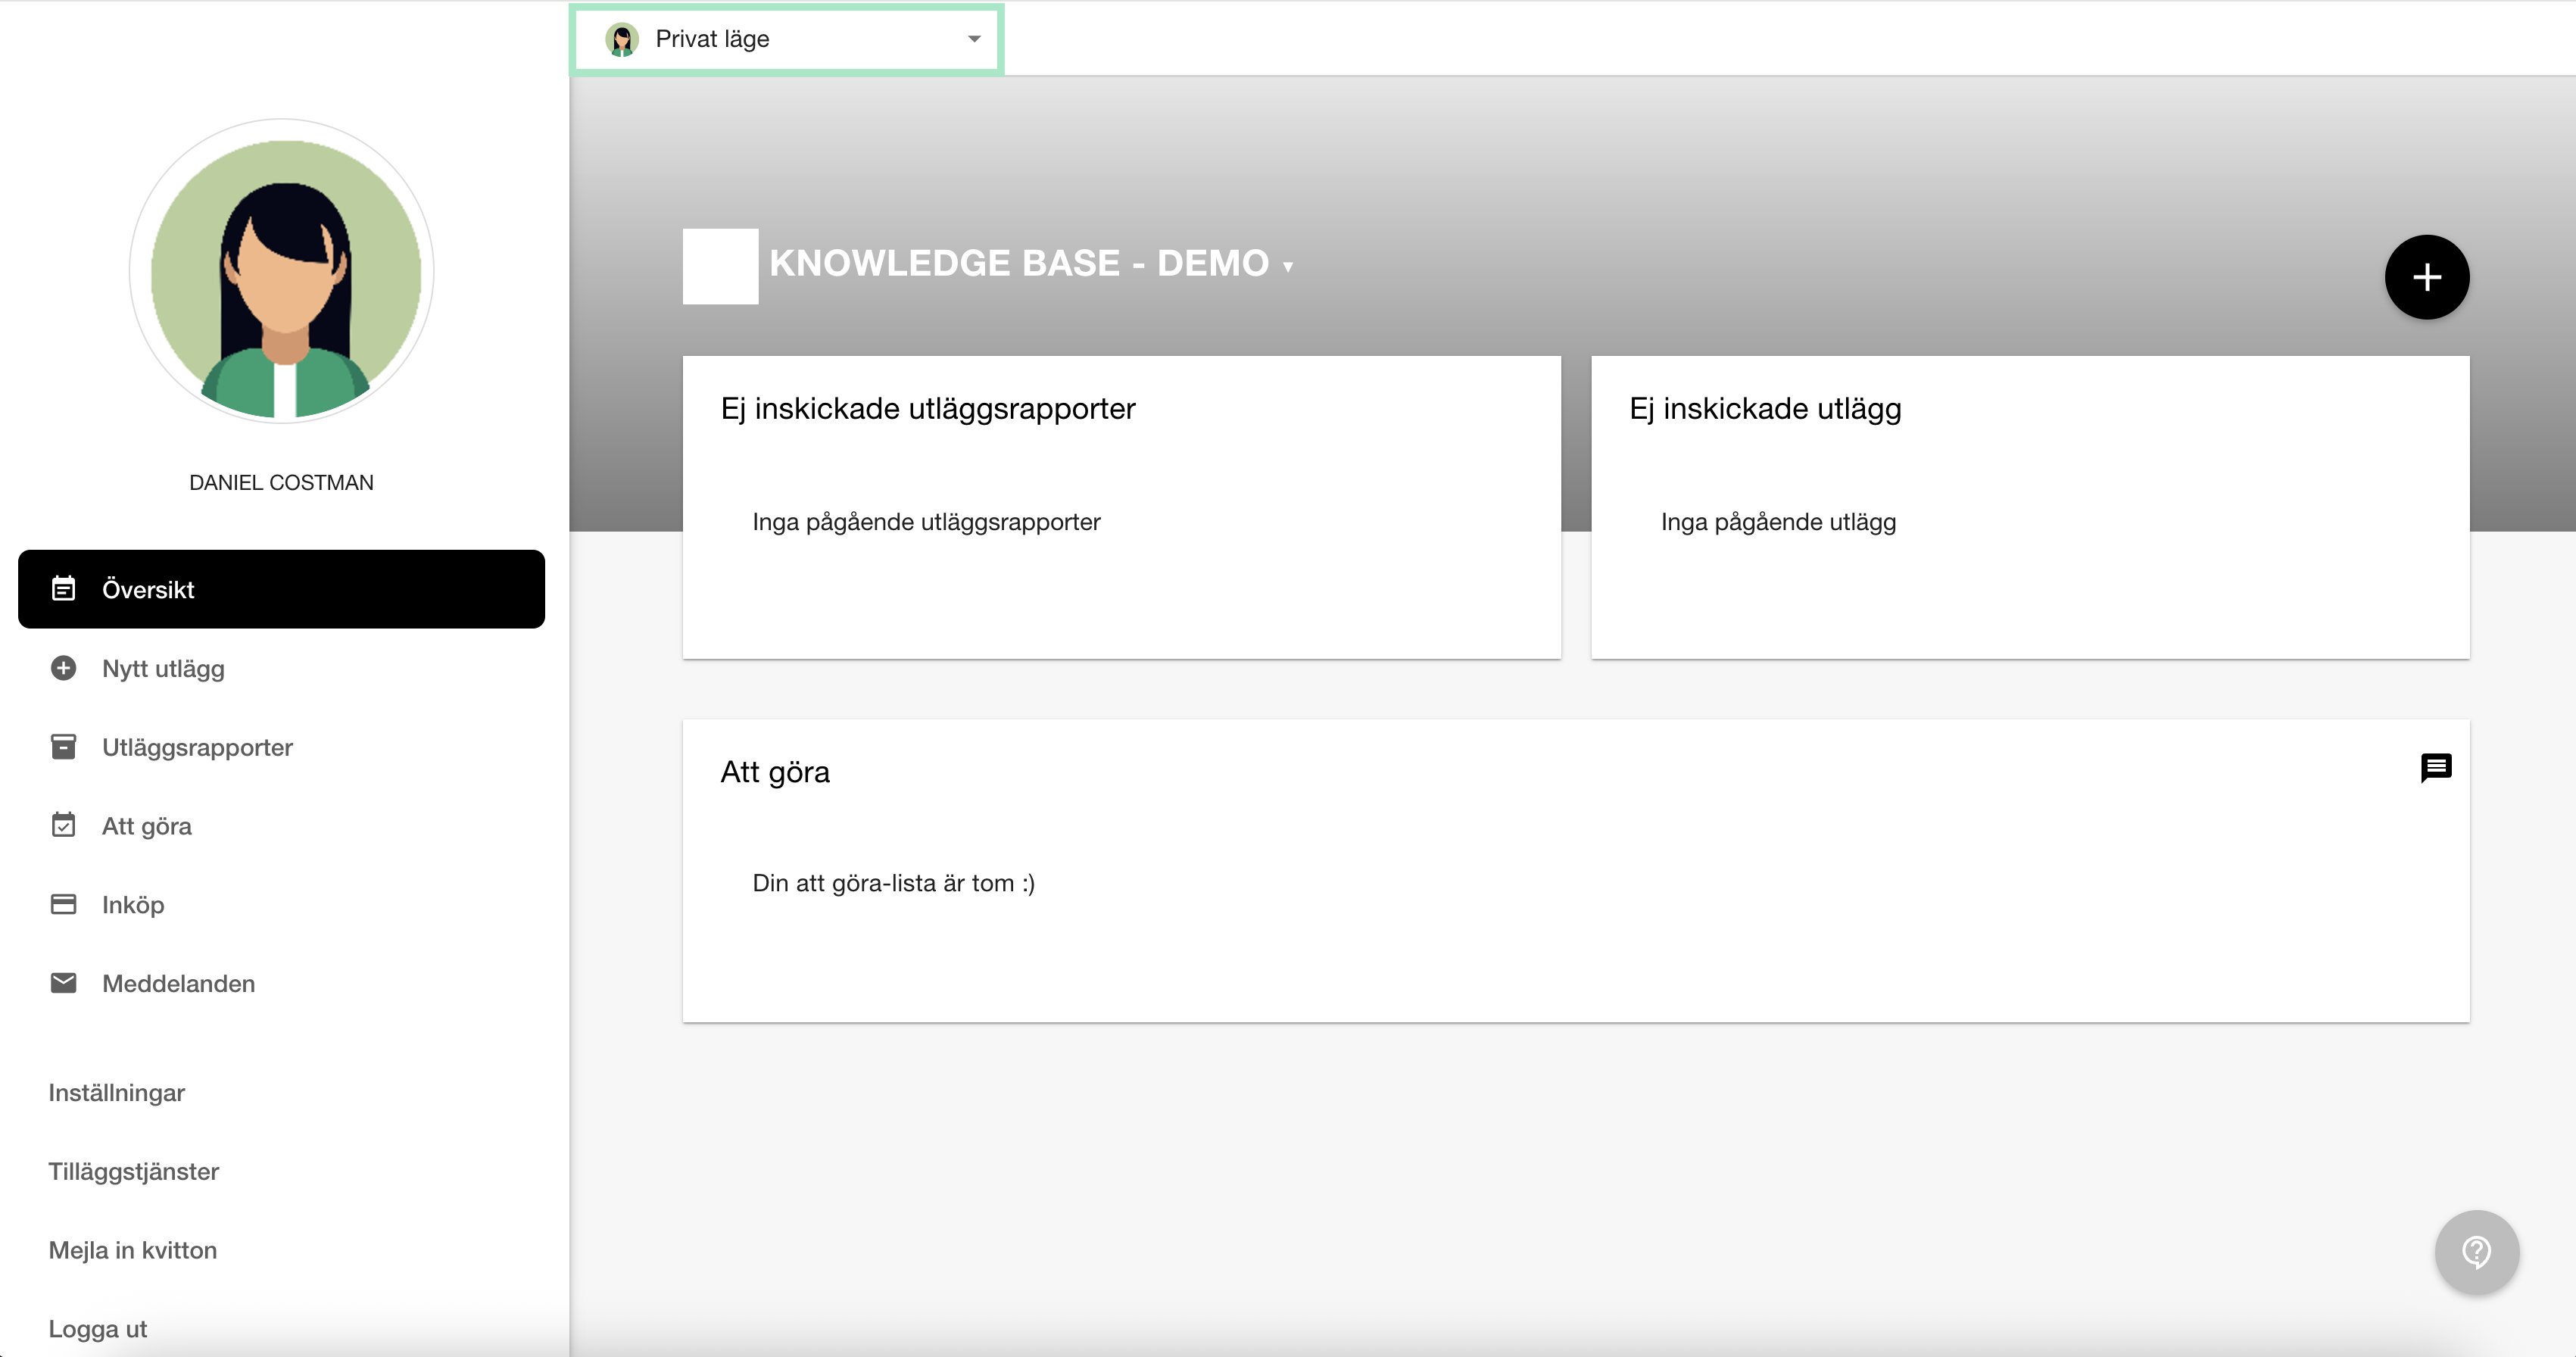Viewport: 2576px width, 1357px height.
Task: Open the help question mark bubble
Action: pyautogui.click(x=2477, y=1252)
